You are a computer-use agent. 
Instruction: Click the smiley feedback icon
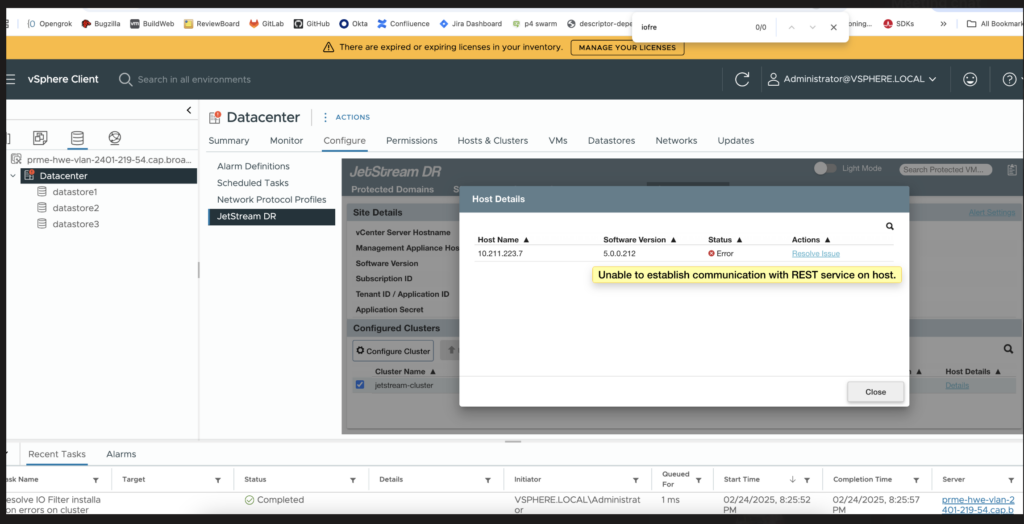[x=970, y=79]
